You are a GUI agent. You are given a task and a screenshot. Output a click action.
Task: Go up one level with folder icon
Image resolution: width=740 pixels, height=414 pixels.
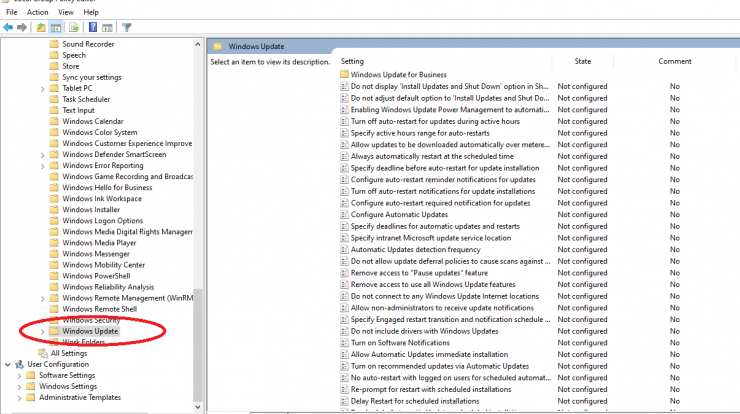pos(41,27)
